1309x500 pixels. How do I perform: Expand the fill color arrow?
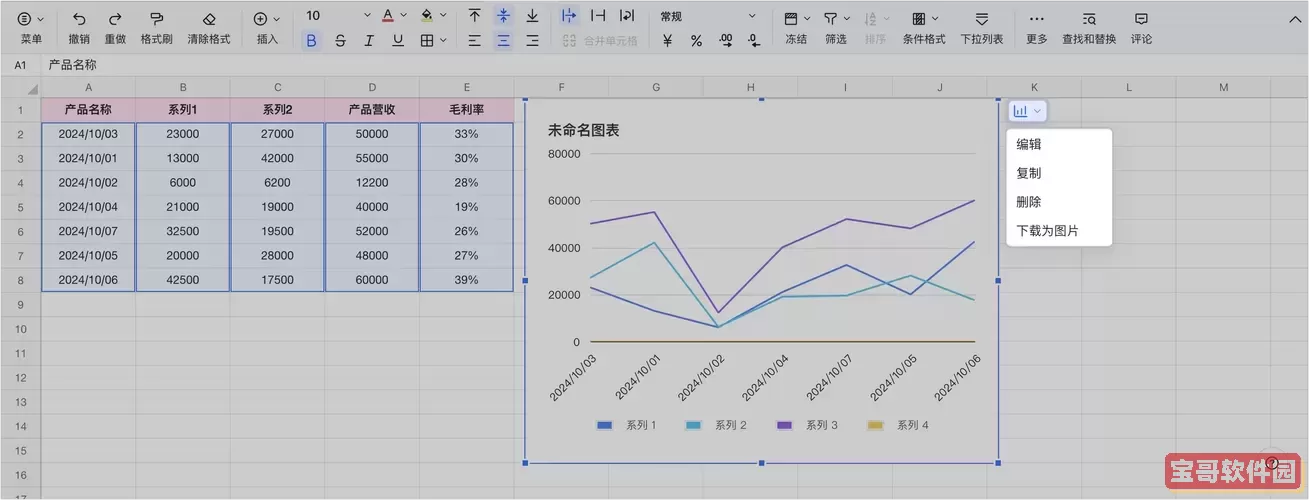coord(442,16)
